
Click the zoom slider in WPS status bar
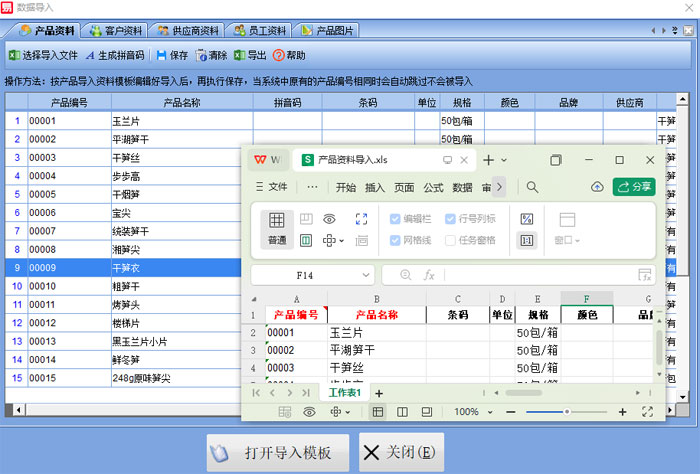[566, 412]
